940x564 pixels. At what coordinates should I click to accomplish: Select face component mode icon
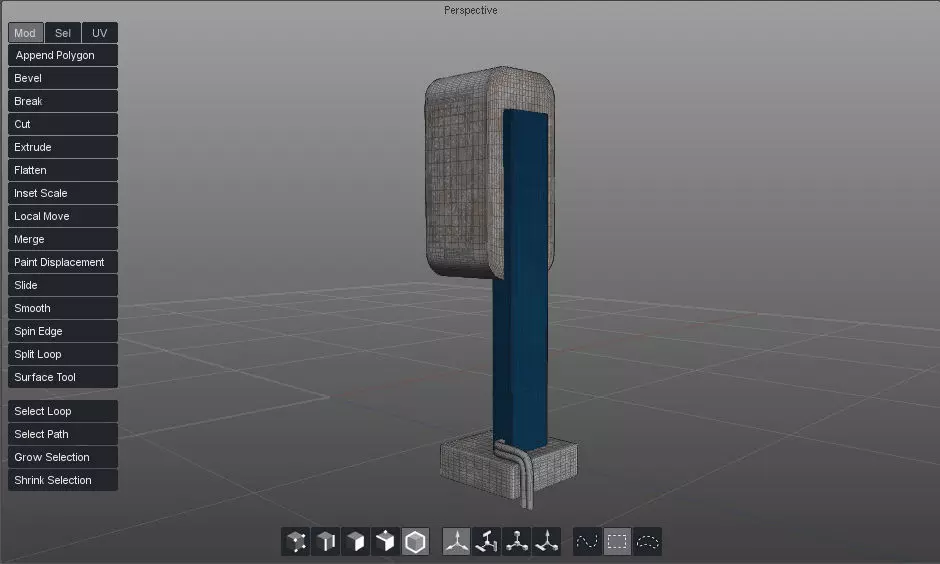point(355,542)
